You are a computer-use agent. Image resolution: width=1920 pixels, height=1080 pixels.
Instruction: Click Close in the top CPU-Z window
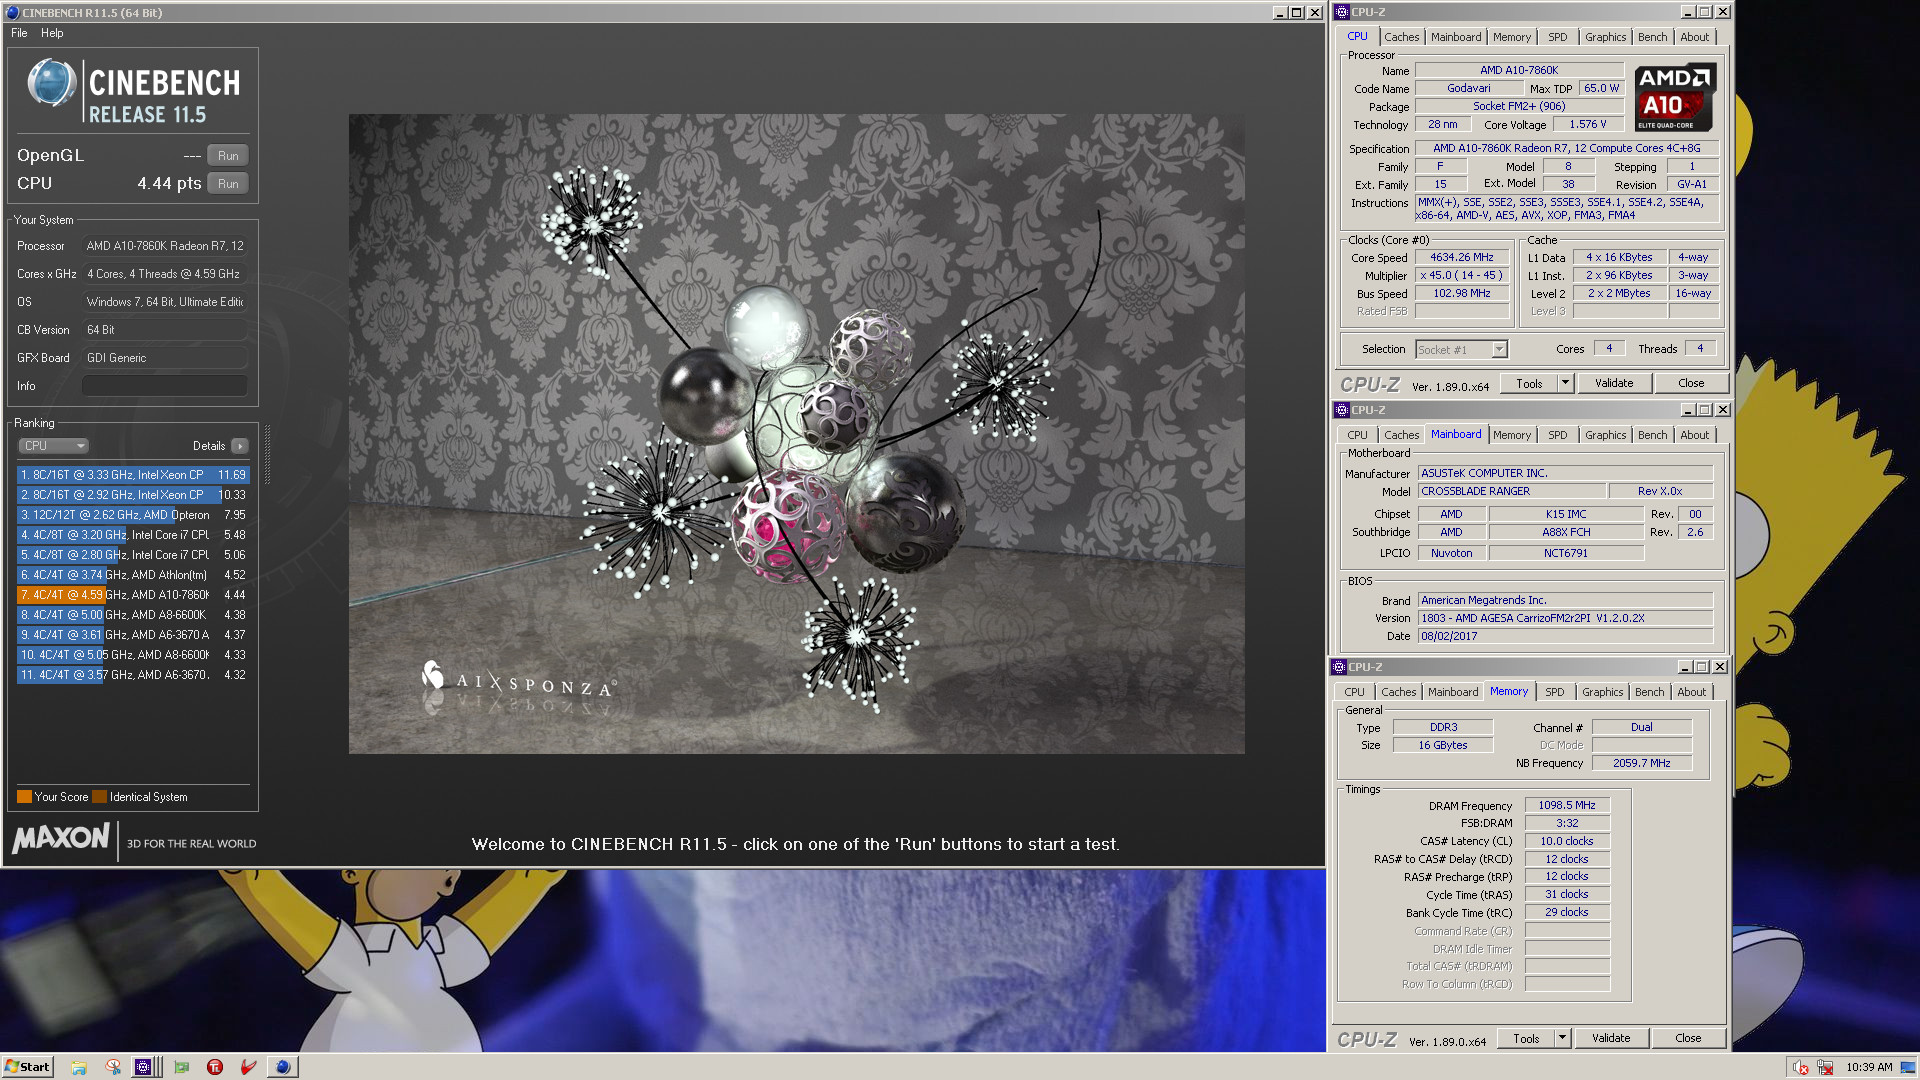coord(1691,383)
